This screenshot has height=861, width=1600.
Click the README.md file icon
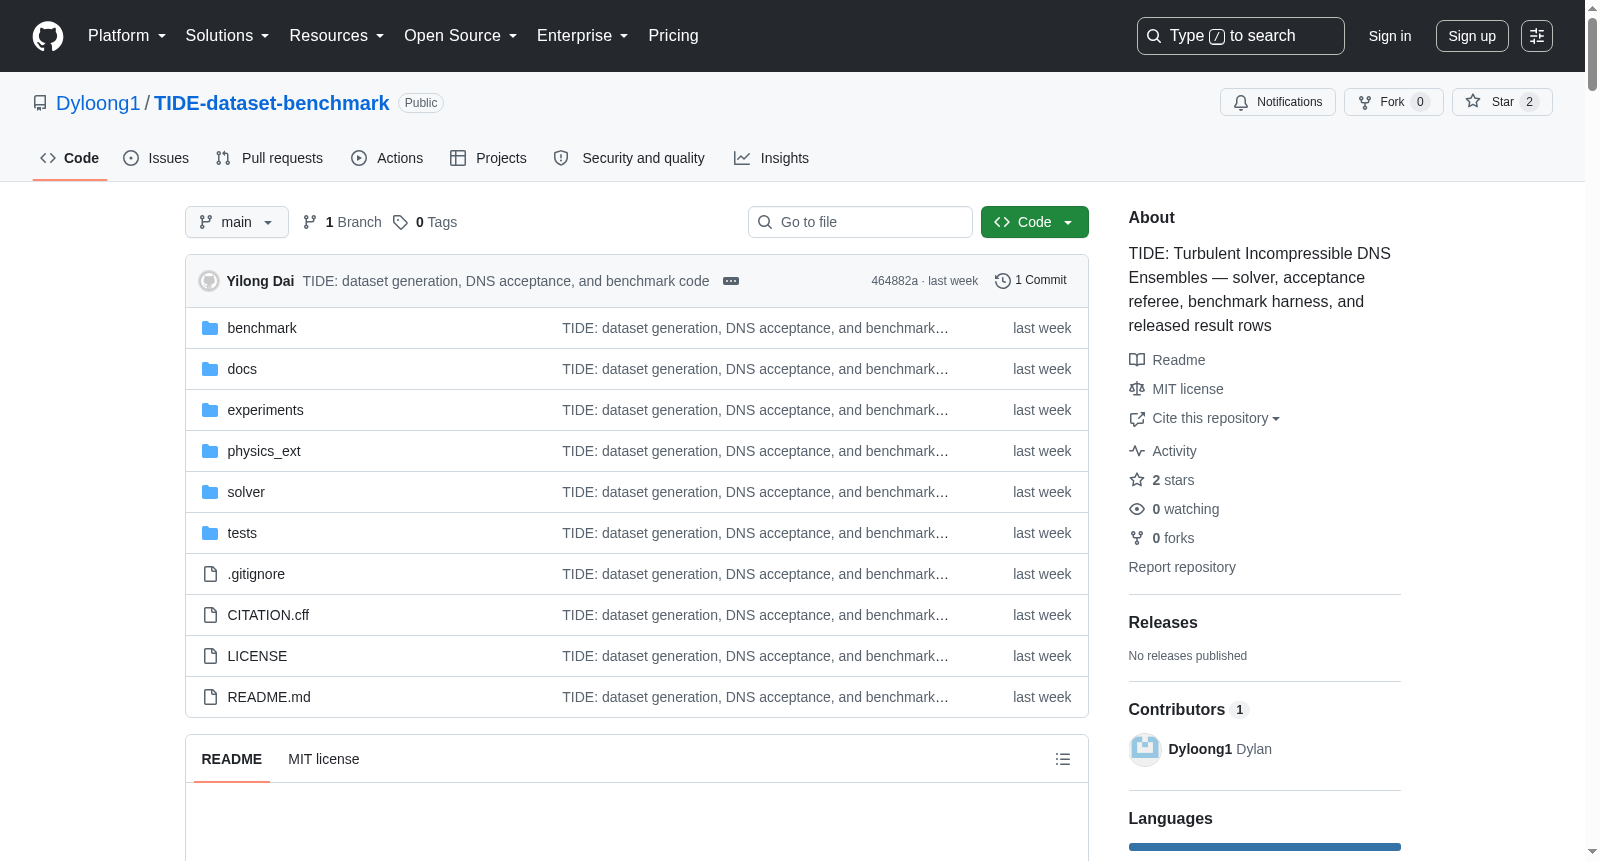pos(210,697)
